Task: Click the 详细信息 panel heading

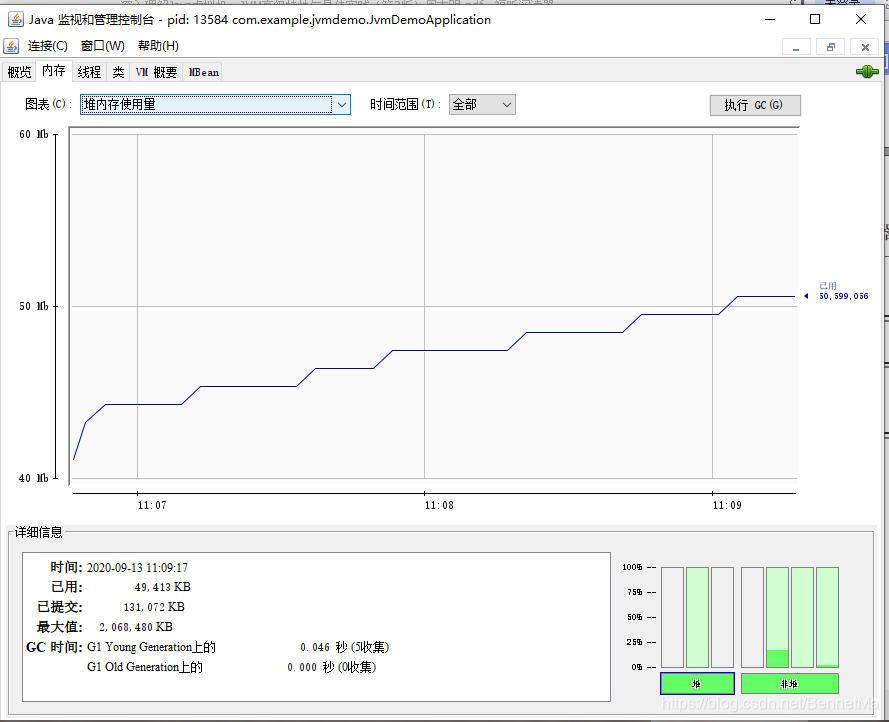Action: (x=39, y=532)
